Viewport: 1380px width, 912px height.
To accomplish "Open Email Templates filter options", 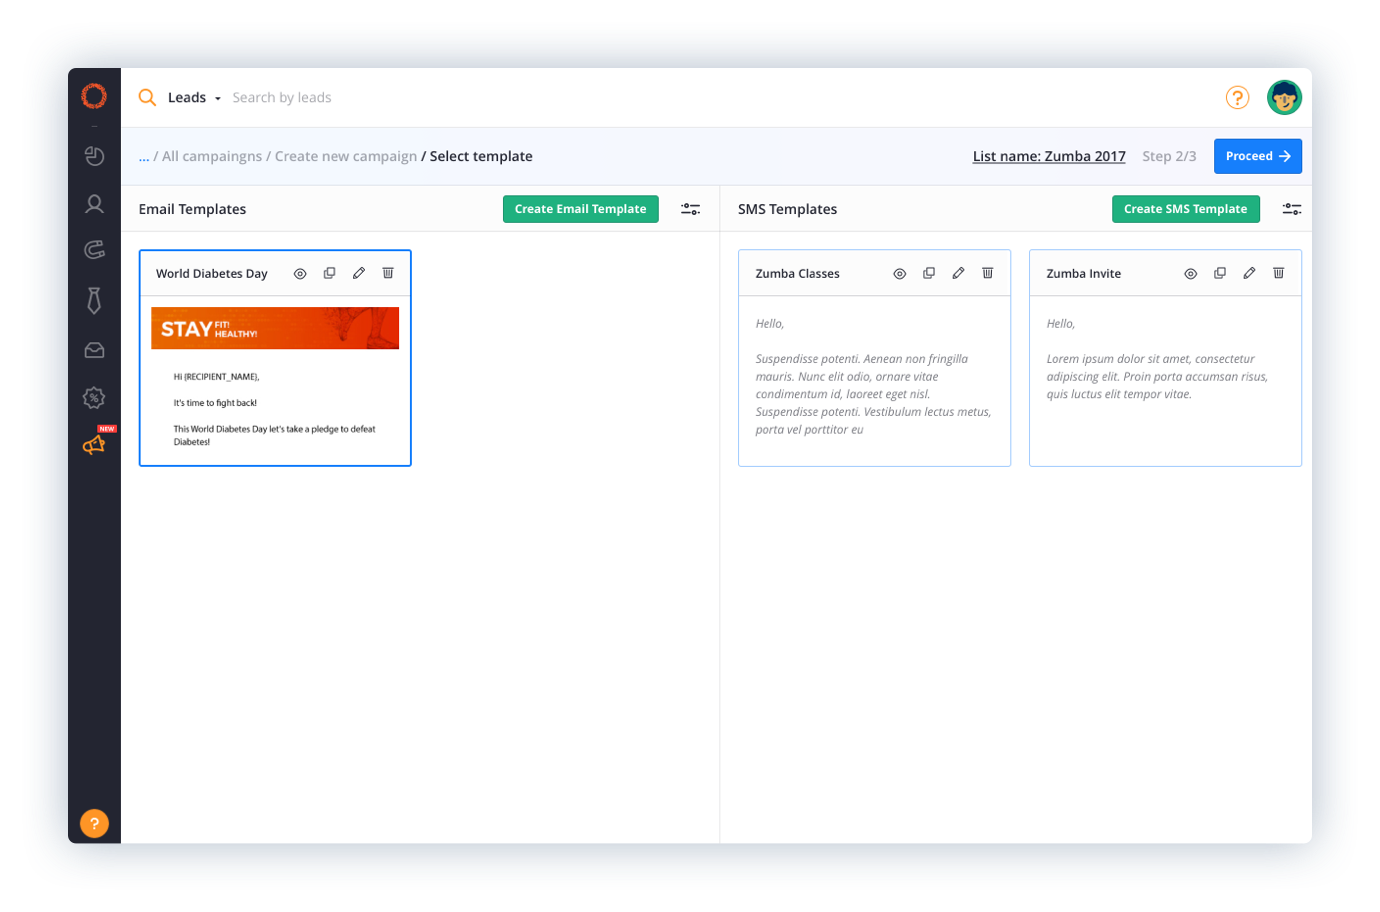I will [x=690, y=209].
